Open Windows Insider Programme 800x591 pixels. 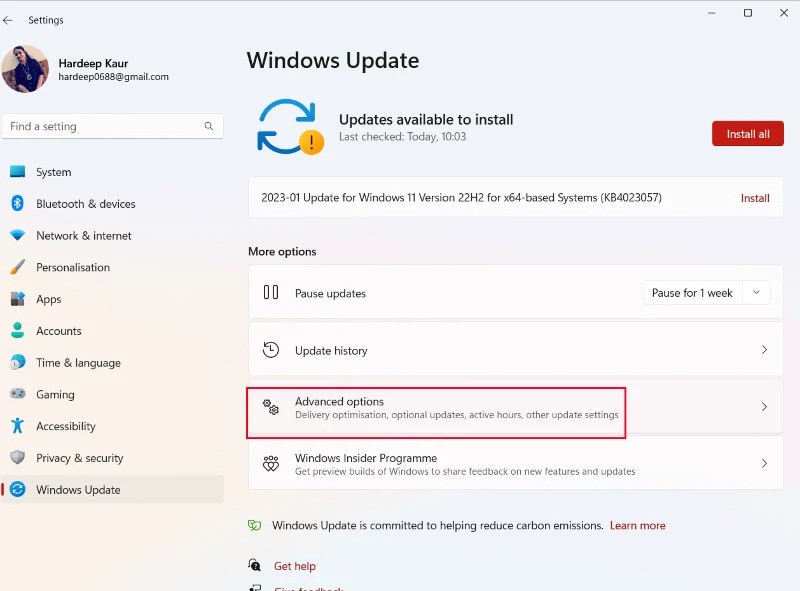tap(515, 463)
